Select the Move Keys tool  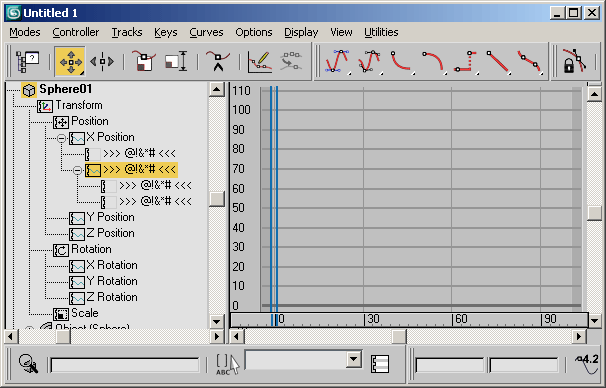pyautogui.click(x=70, y=61)
